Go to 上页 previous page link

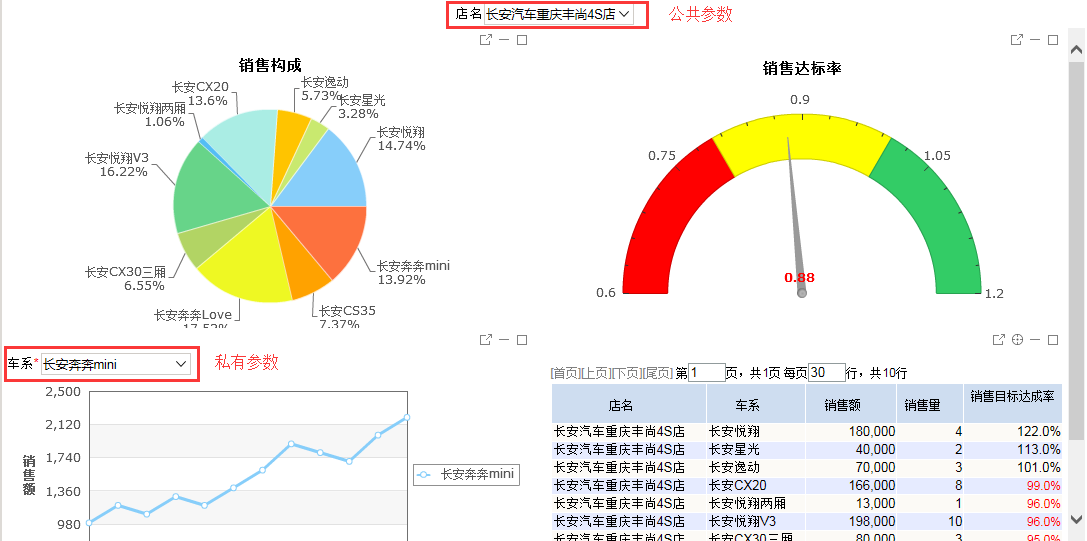pos(595,373)
